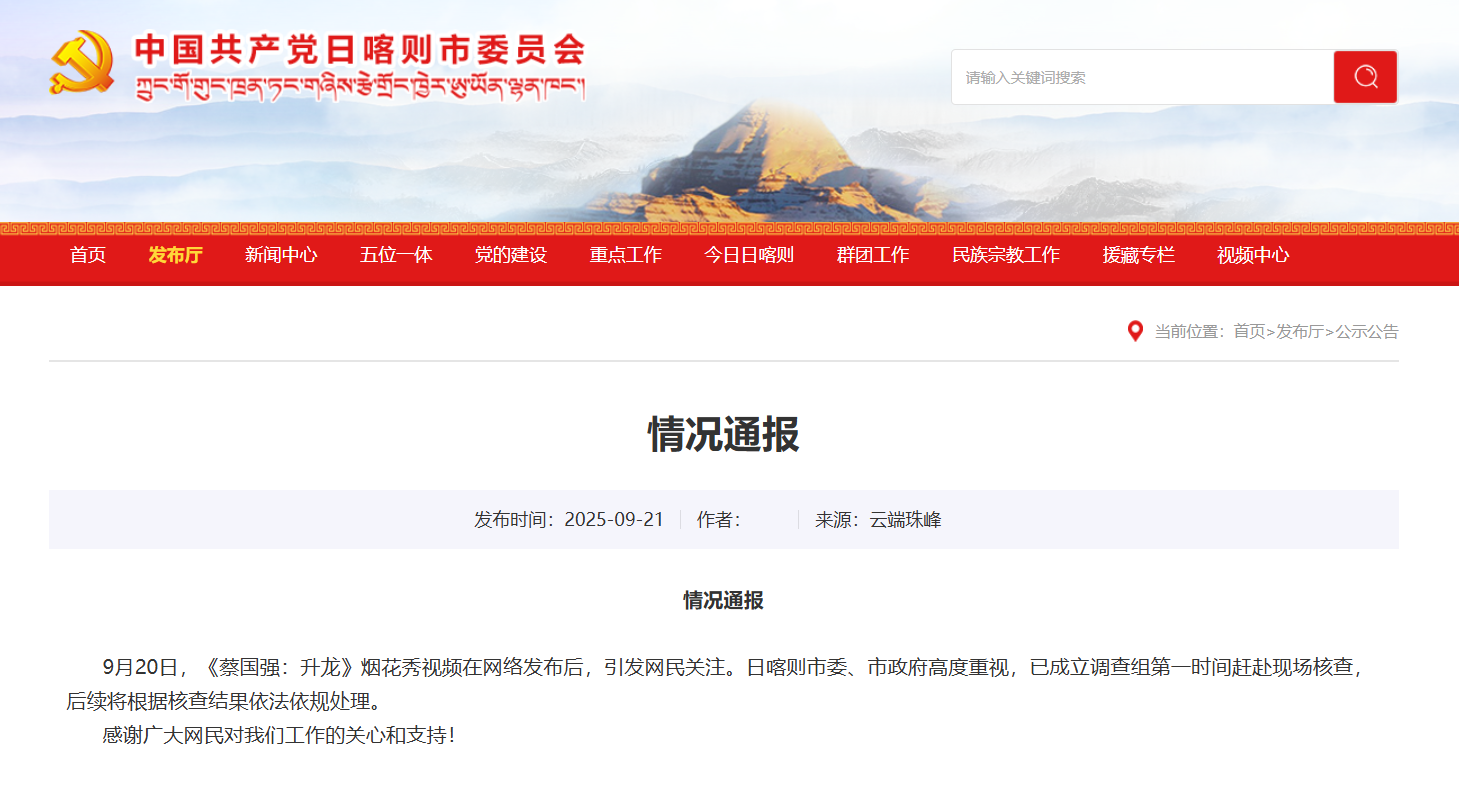This screenshot has width=1459, height=804.
Task: Click the 发布厅 breadcrumb link
Action: click(1300, 332)
